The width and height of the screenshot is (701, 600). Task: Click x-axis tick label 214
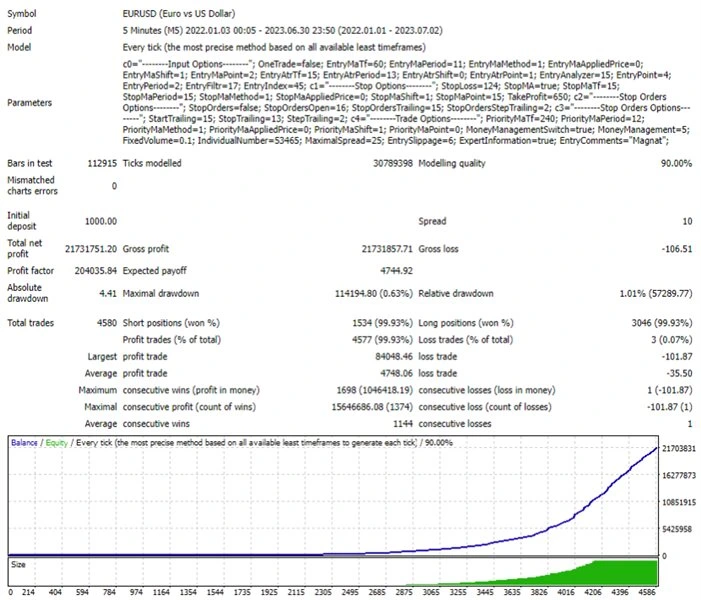coord(28,592)
